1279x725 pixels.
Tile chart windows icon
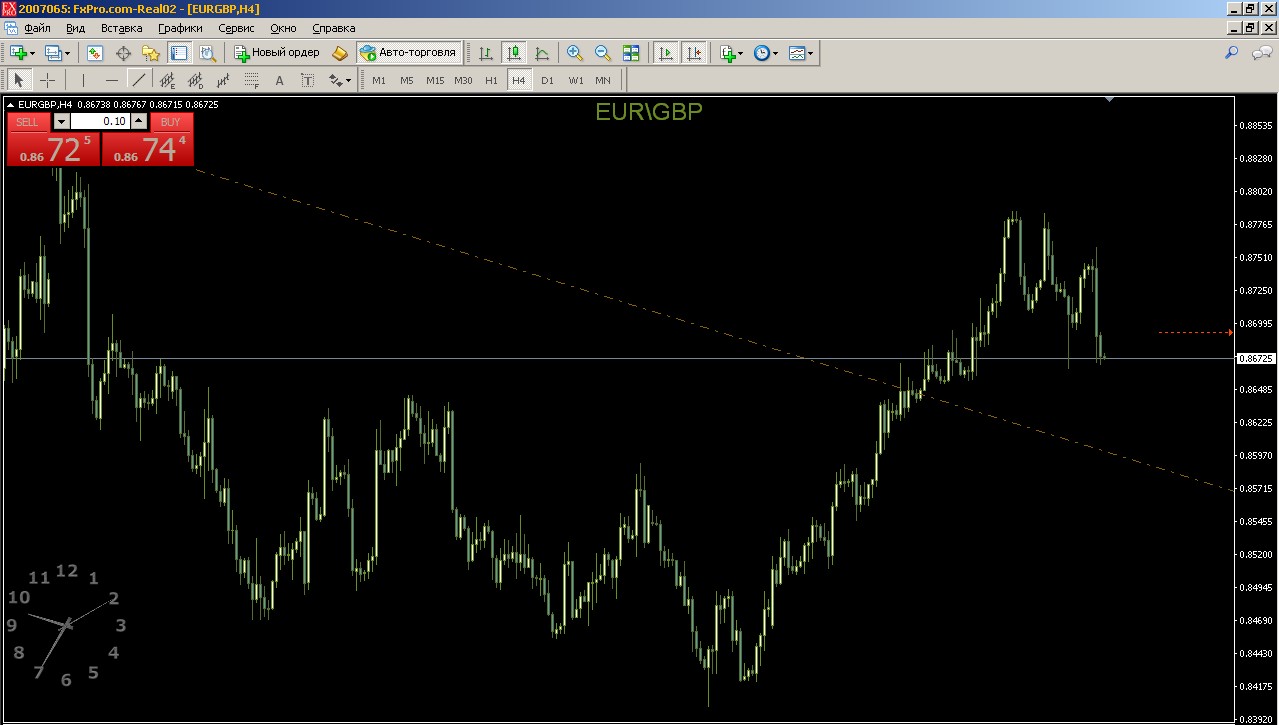tap(631, 53)
